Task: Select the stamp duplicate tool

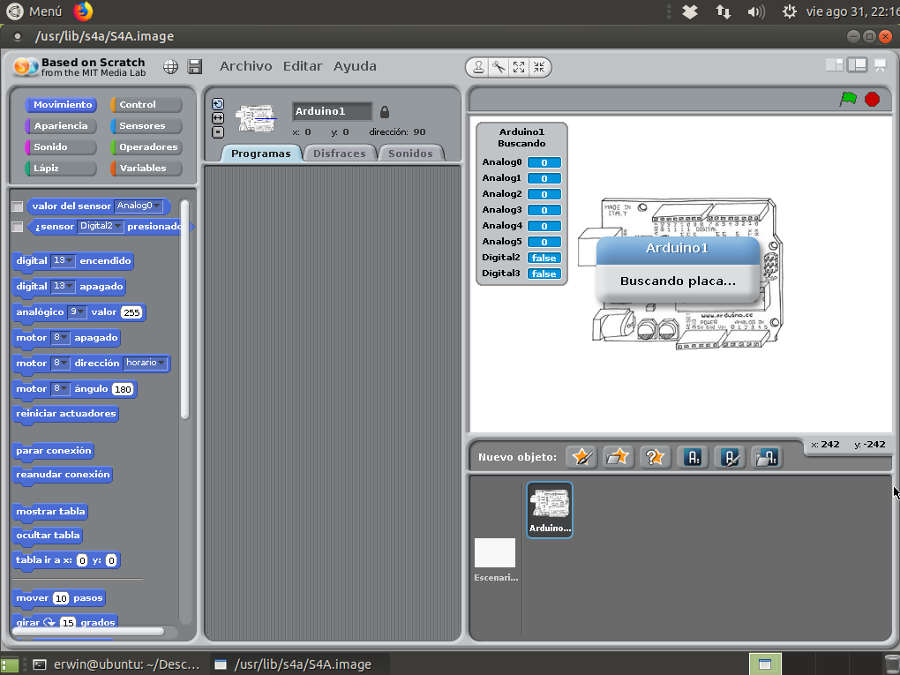Action: tap(478, 67)
